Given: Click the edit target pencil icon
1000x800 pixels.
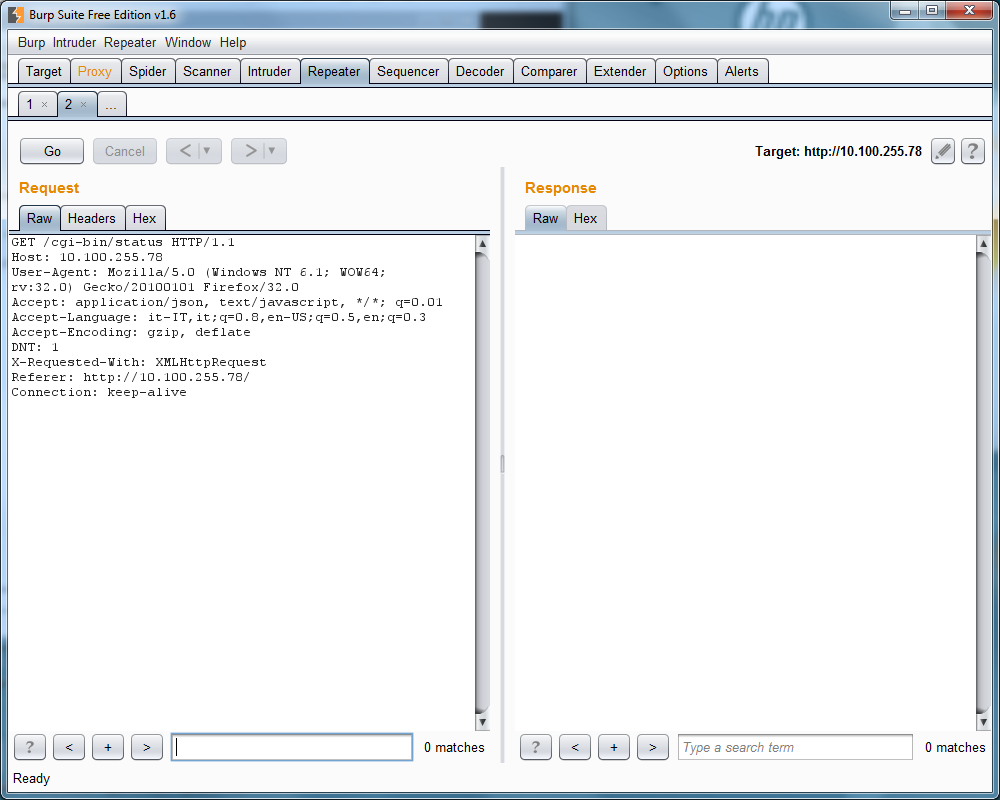Looking at the screenshot, I should (942, 151).
